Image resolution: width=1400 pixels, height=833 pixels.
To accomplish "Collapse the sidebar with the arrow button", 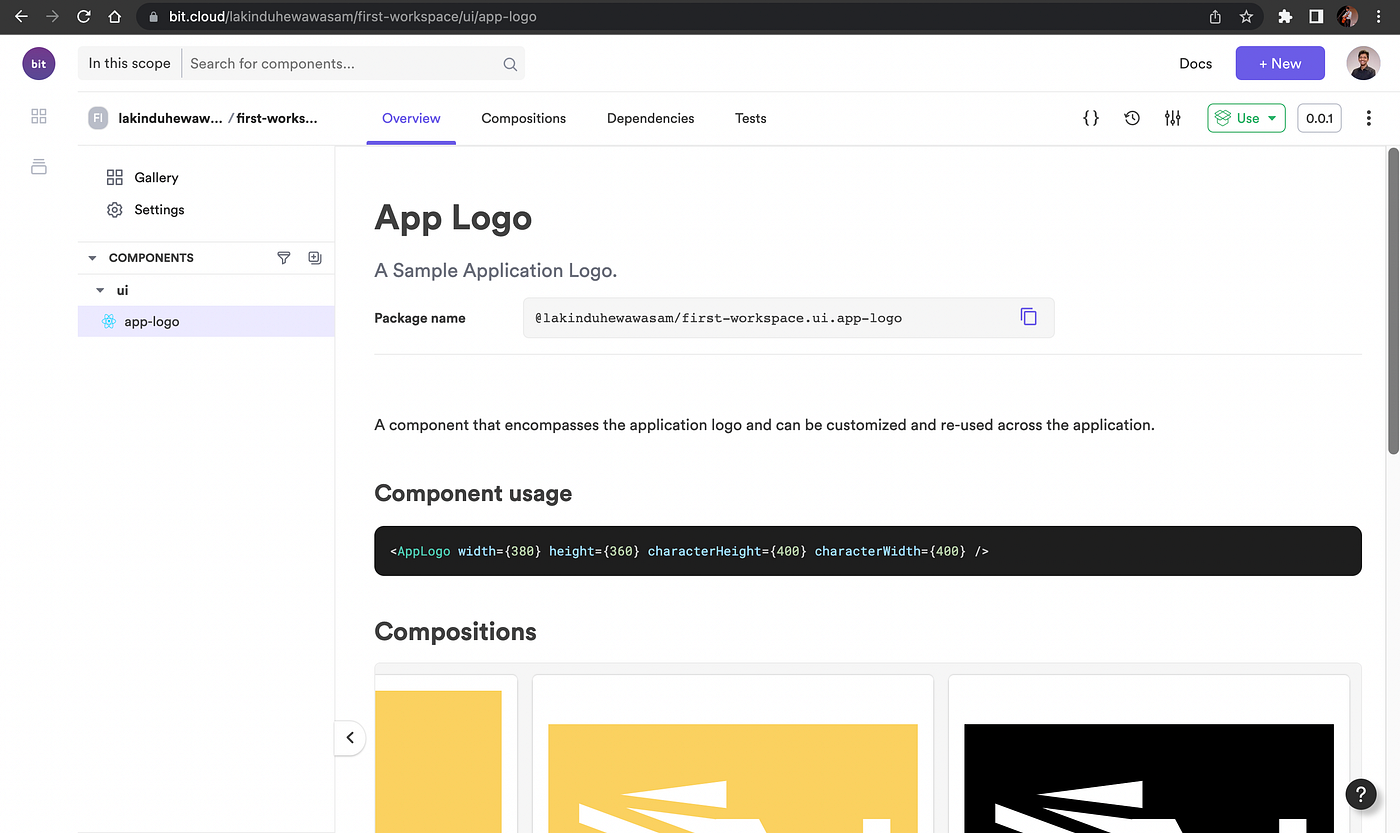I will tap(350, 738).
